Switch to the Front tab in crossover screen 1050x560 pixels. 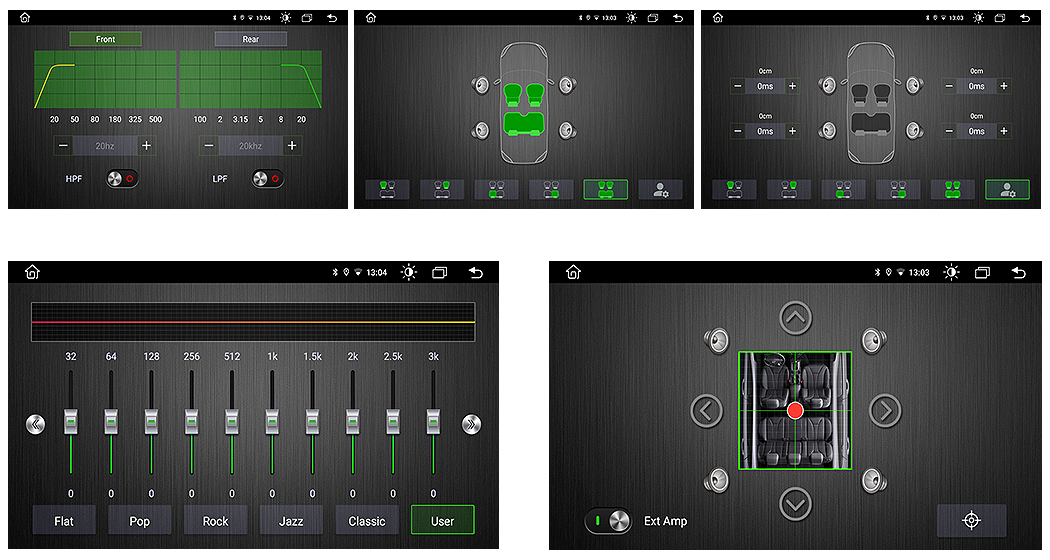pyautogui.click(x=105, y=39)
